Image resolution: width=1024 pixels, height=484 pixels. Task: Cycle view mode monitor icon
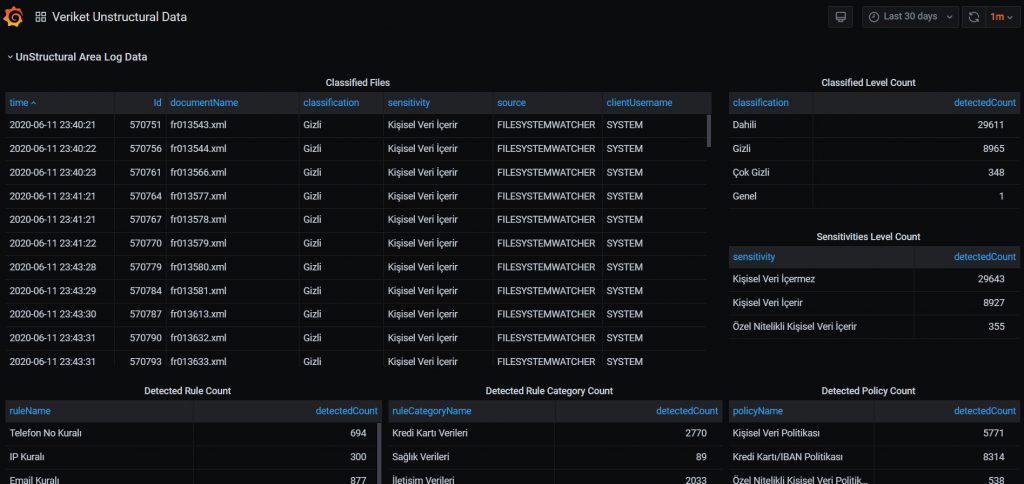pos(840,17)
